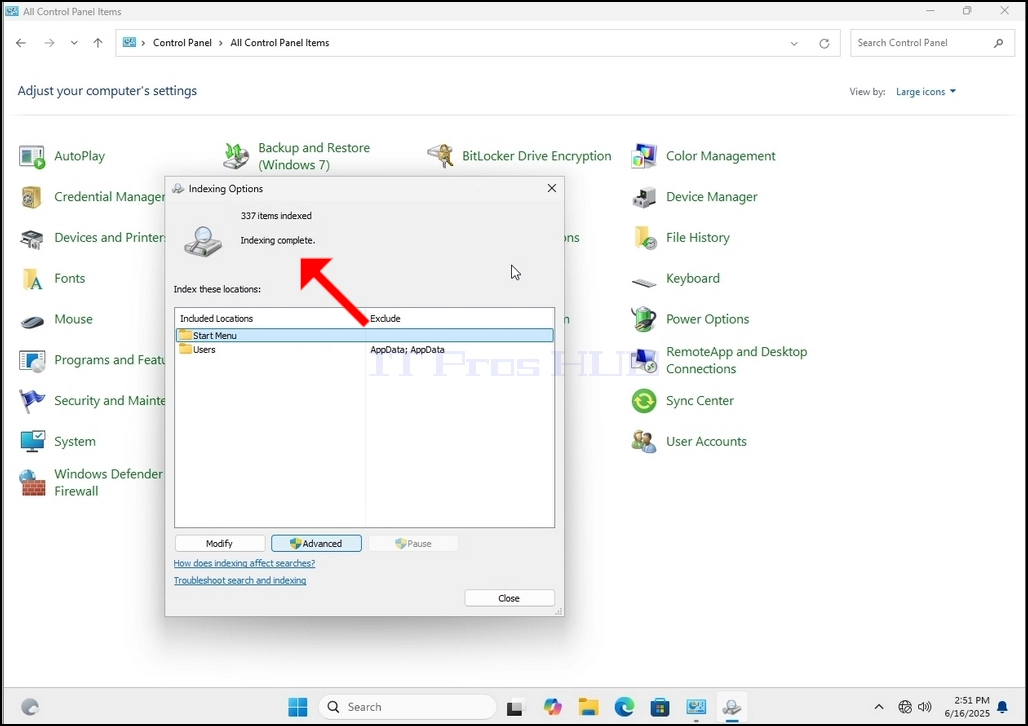The height and width of the screenshot is (726, 1028).
Task: Select the Start Menu indexed location
Action: tap(365, 335)
